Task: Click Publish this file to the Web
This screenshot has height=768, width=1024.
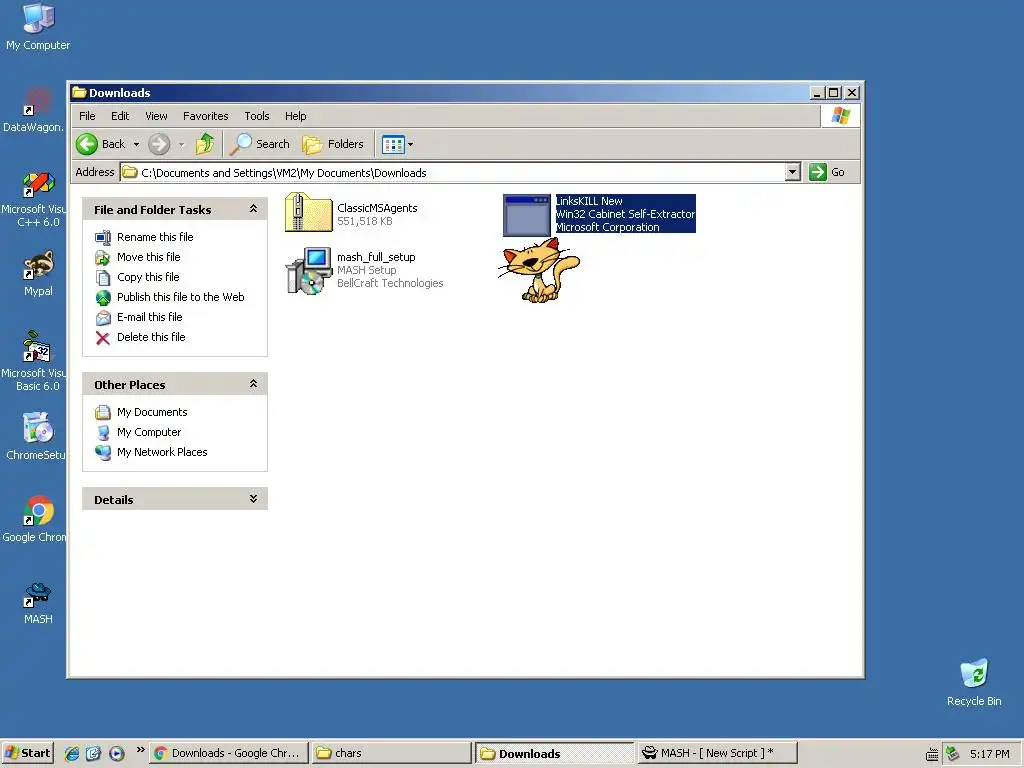Action: click(180, 297)
